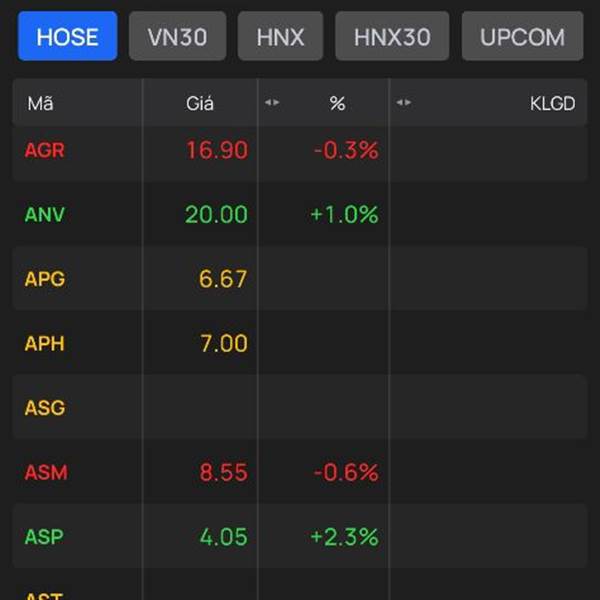Click the arrows icon beside KLGD column
Image resolution: width=600 pixels, height=600 pixels.
point(404,103)
